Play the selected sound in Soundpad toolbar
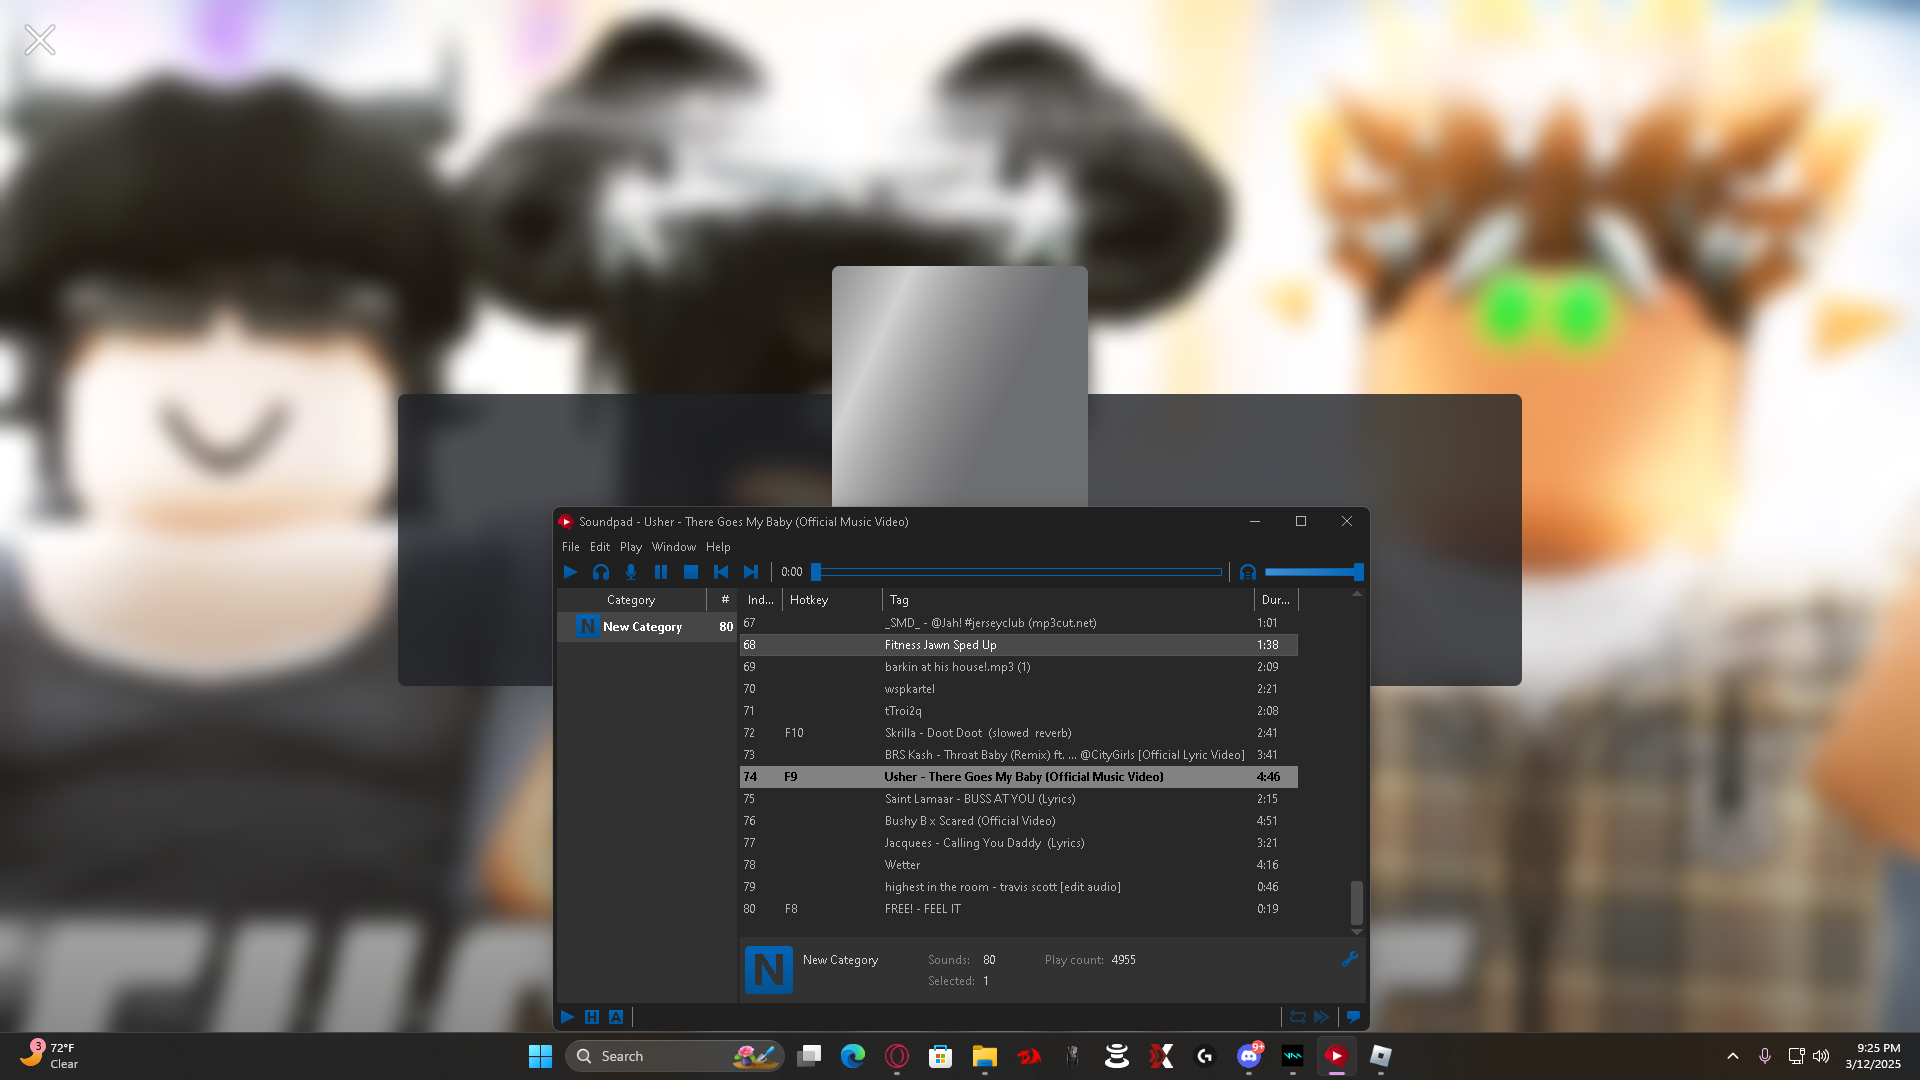 click(x=570, y=572)
